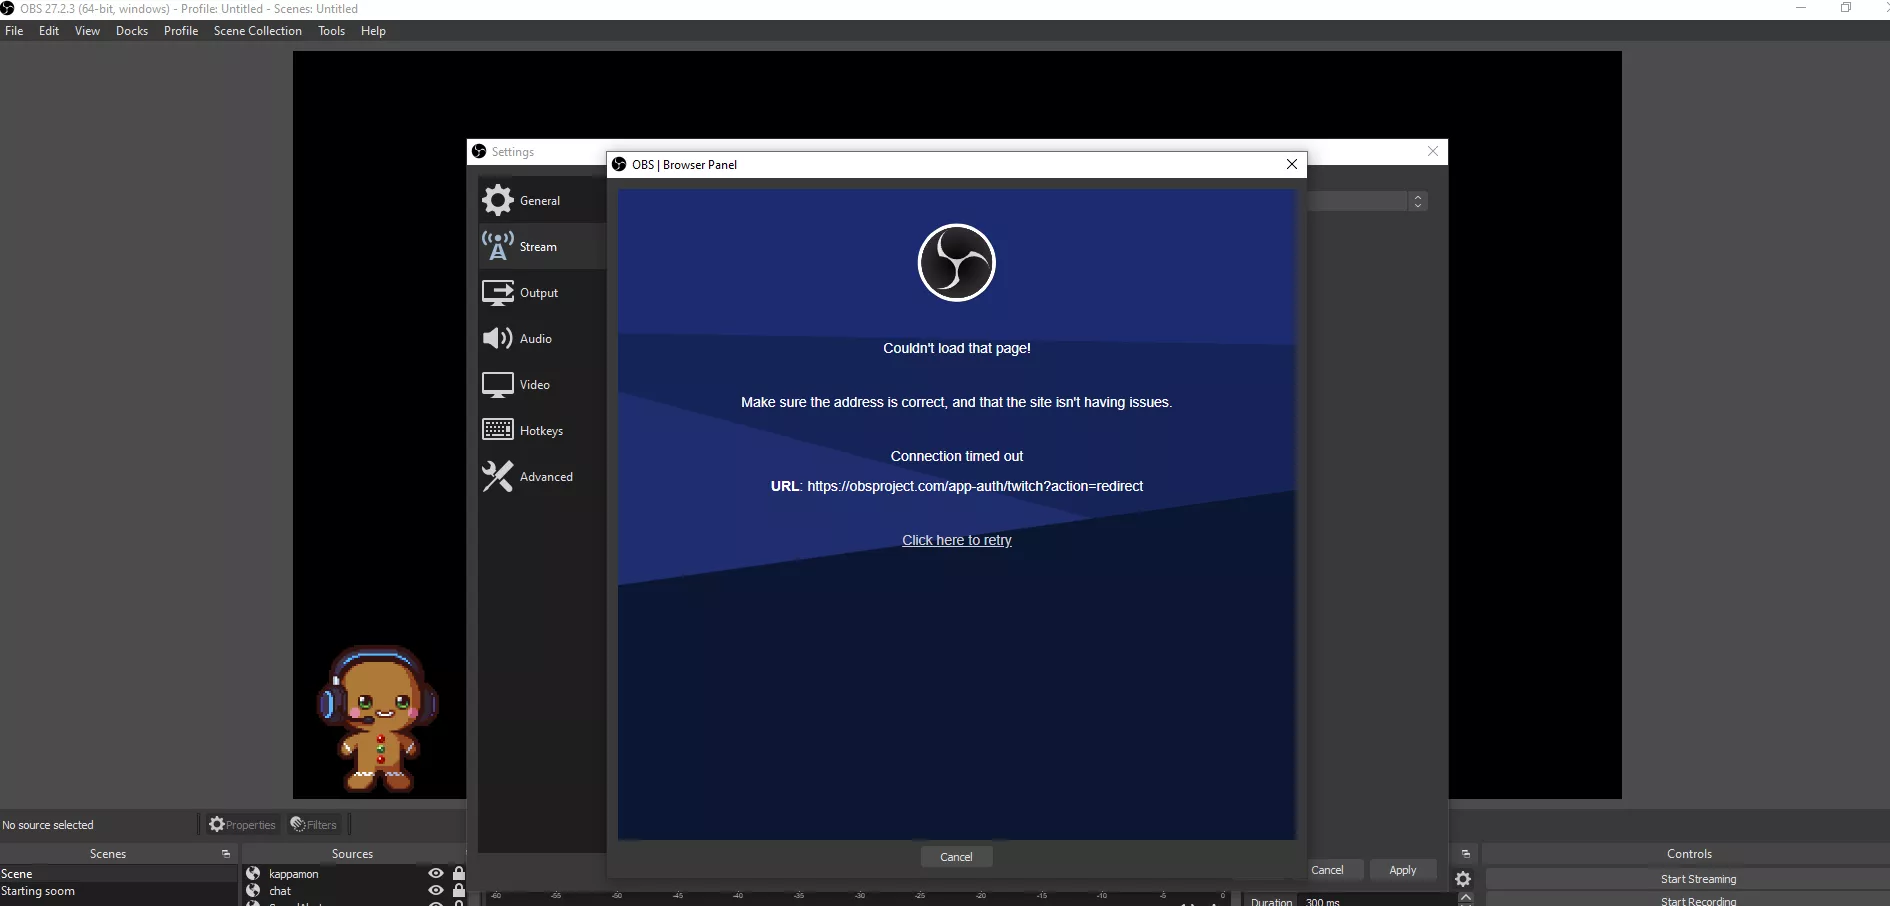Screen dimensions: 1890x906
Task: Open the Output settings section
Action: (x=537, y=292)
